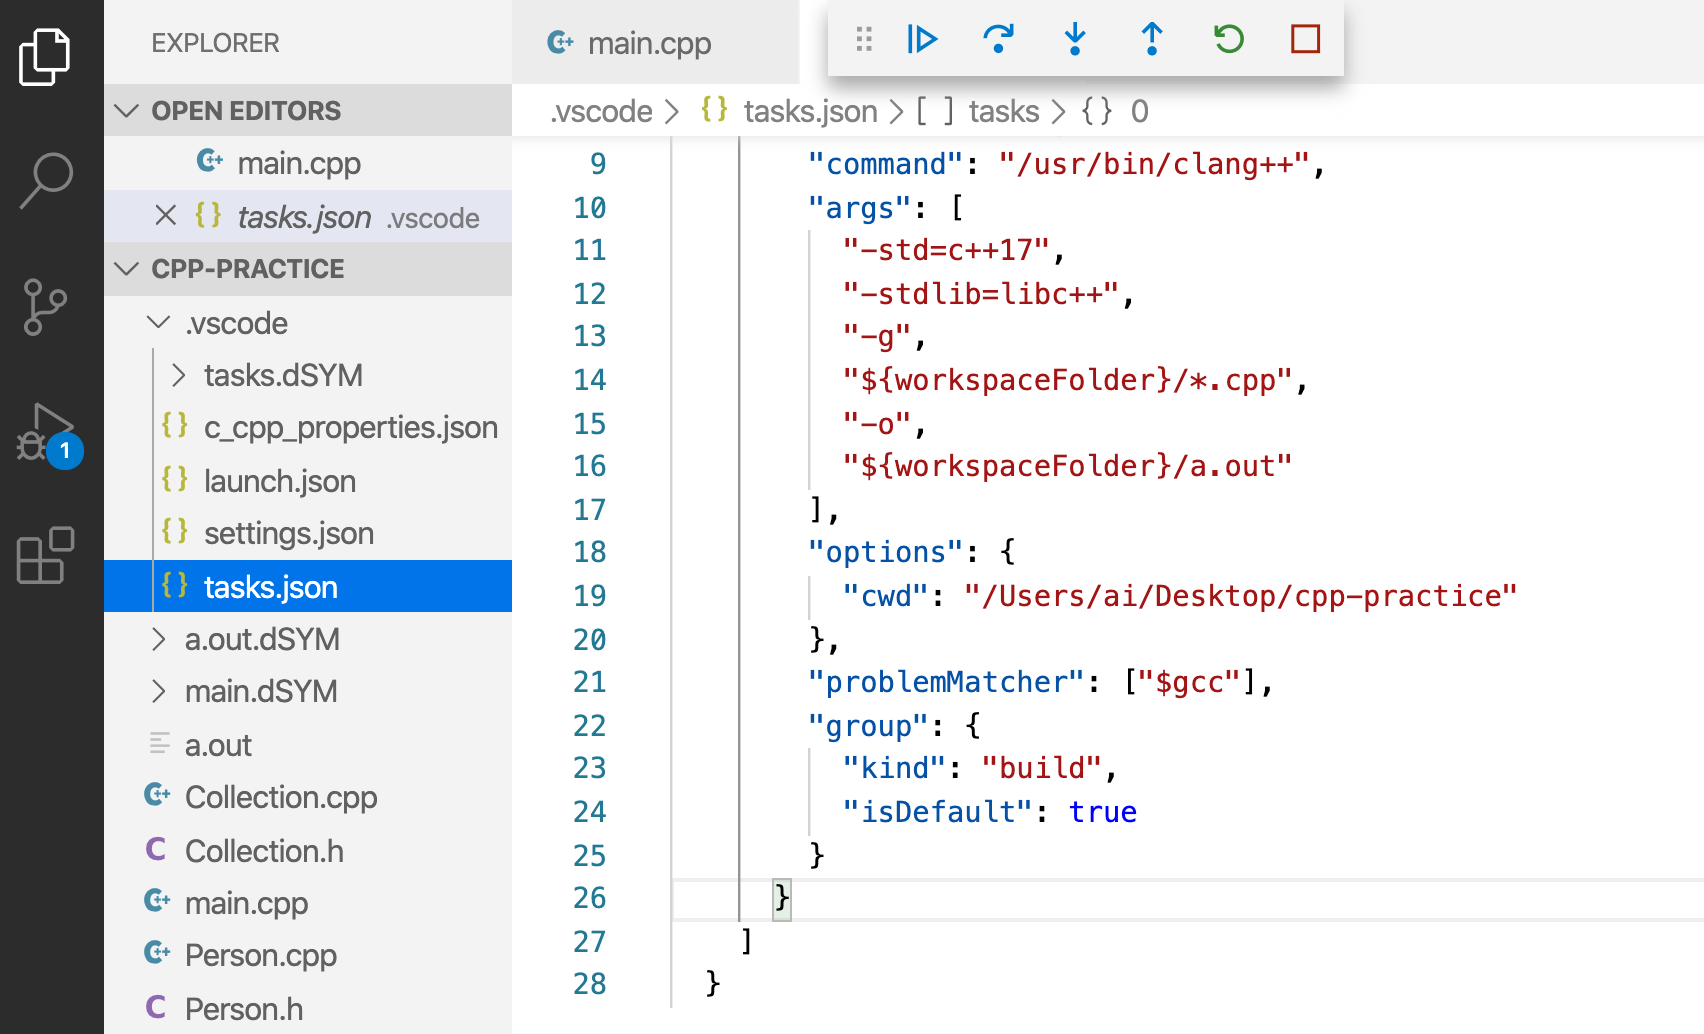Step over in debug toolbar
The width and height of the screenshot is (1704, 1034).
coord(998,39)
